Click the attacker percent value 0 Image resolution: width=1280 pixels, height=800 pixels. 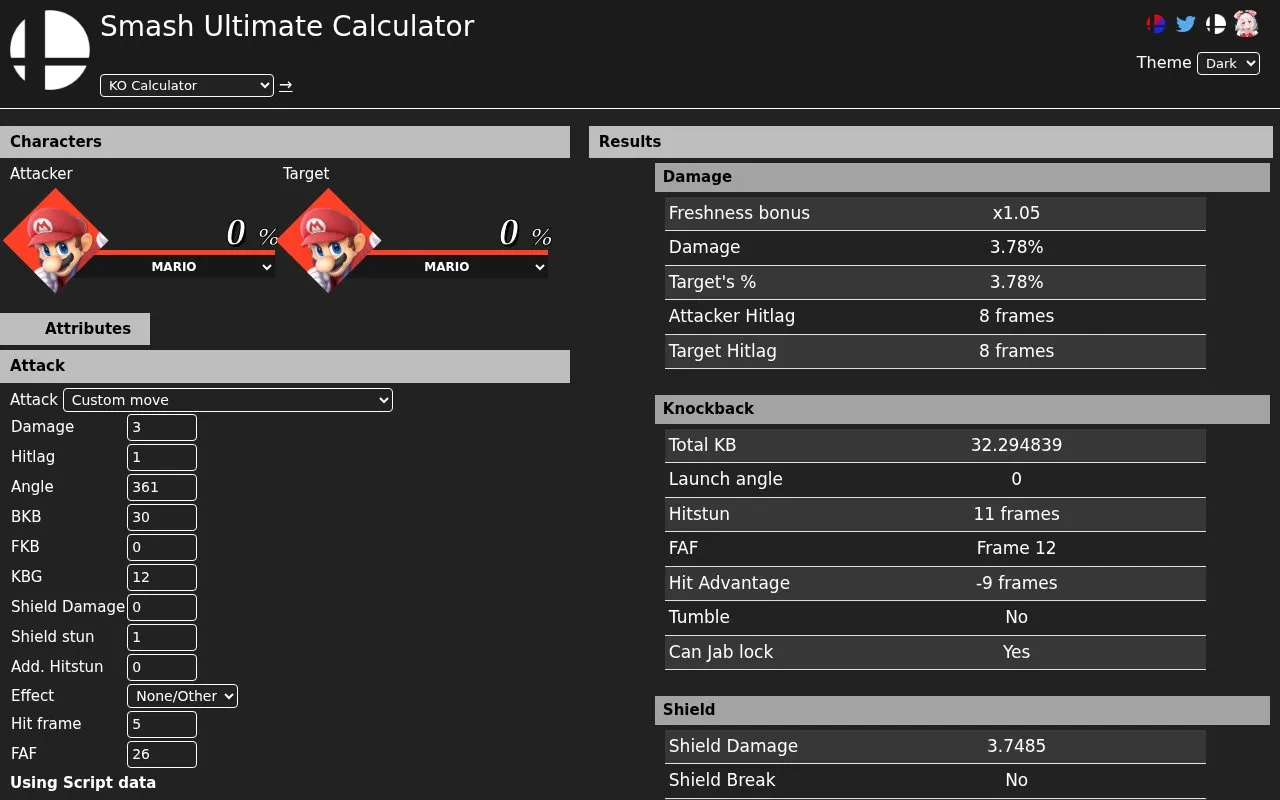pos(236,233)
